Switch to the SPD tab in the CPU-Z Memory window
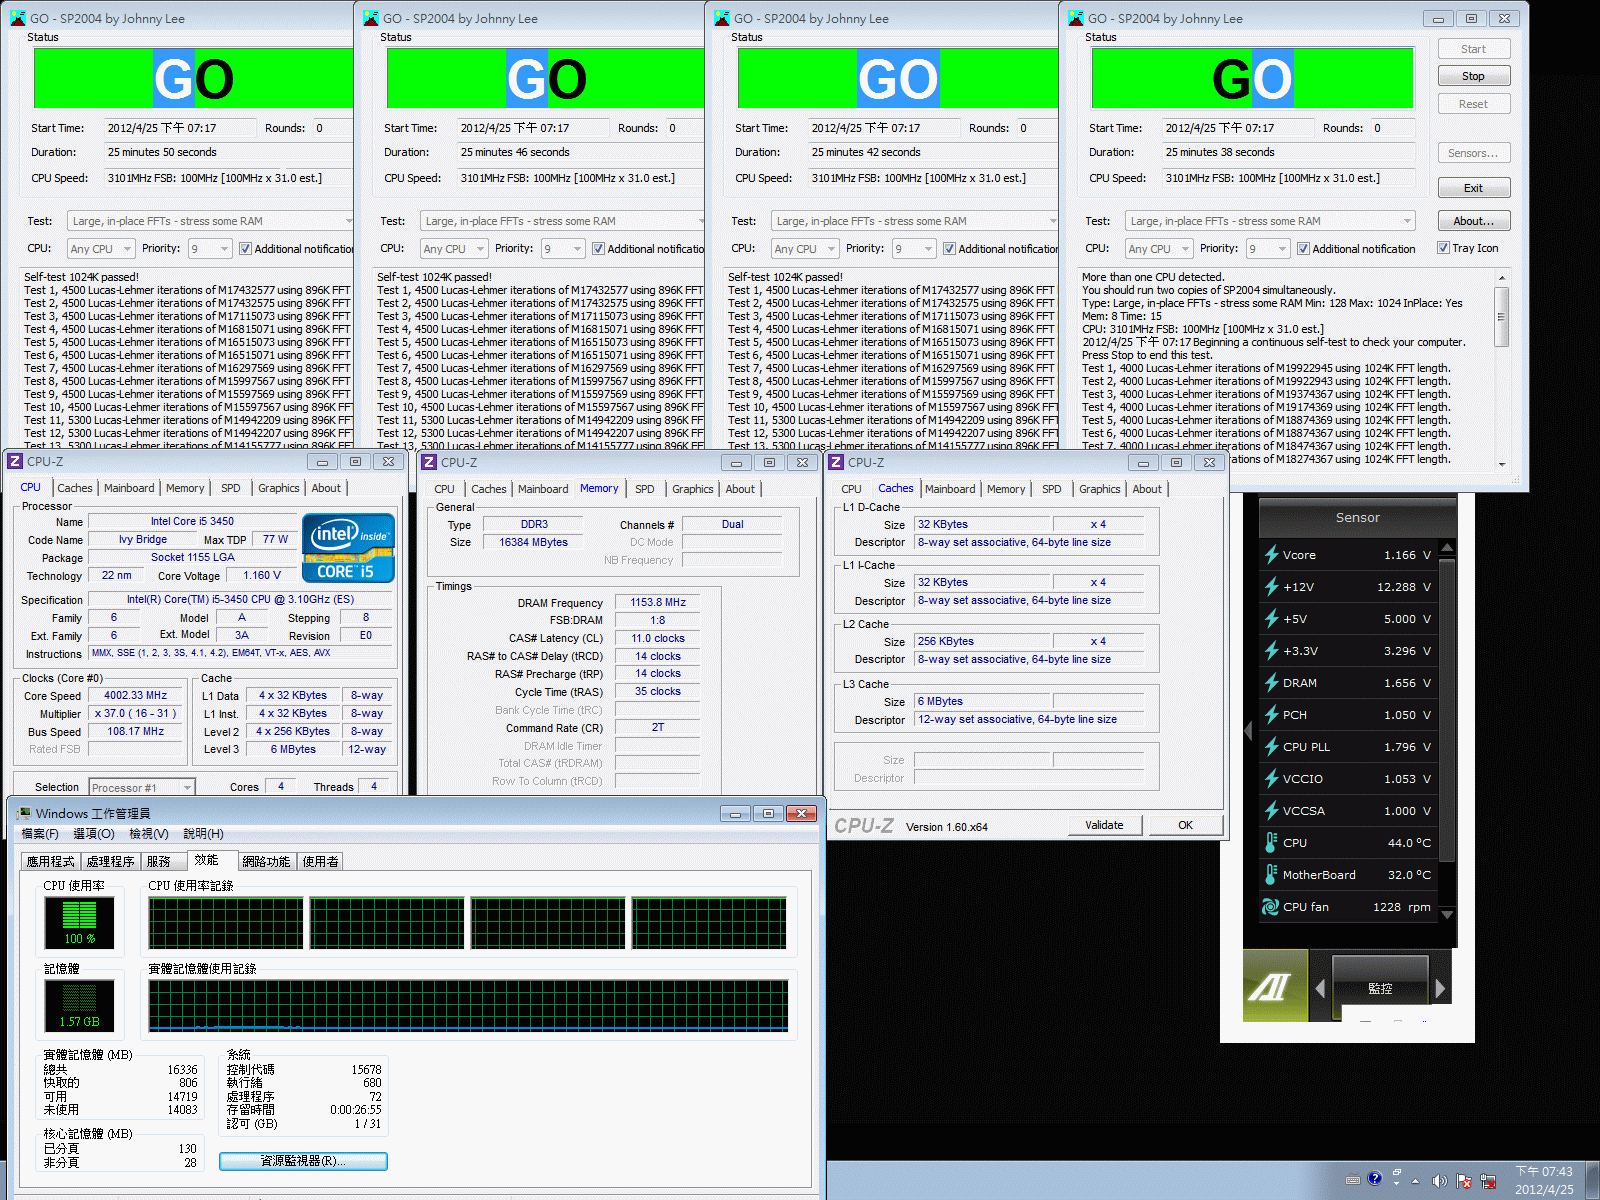The height and width of the screenshot is (1200, 1600). click(645, 489)
